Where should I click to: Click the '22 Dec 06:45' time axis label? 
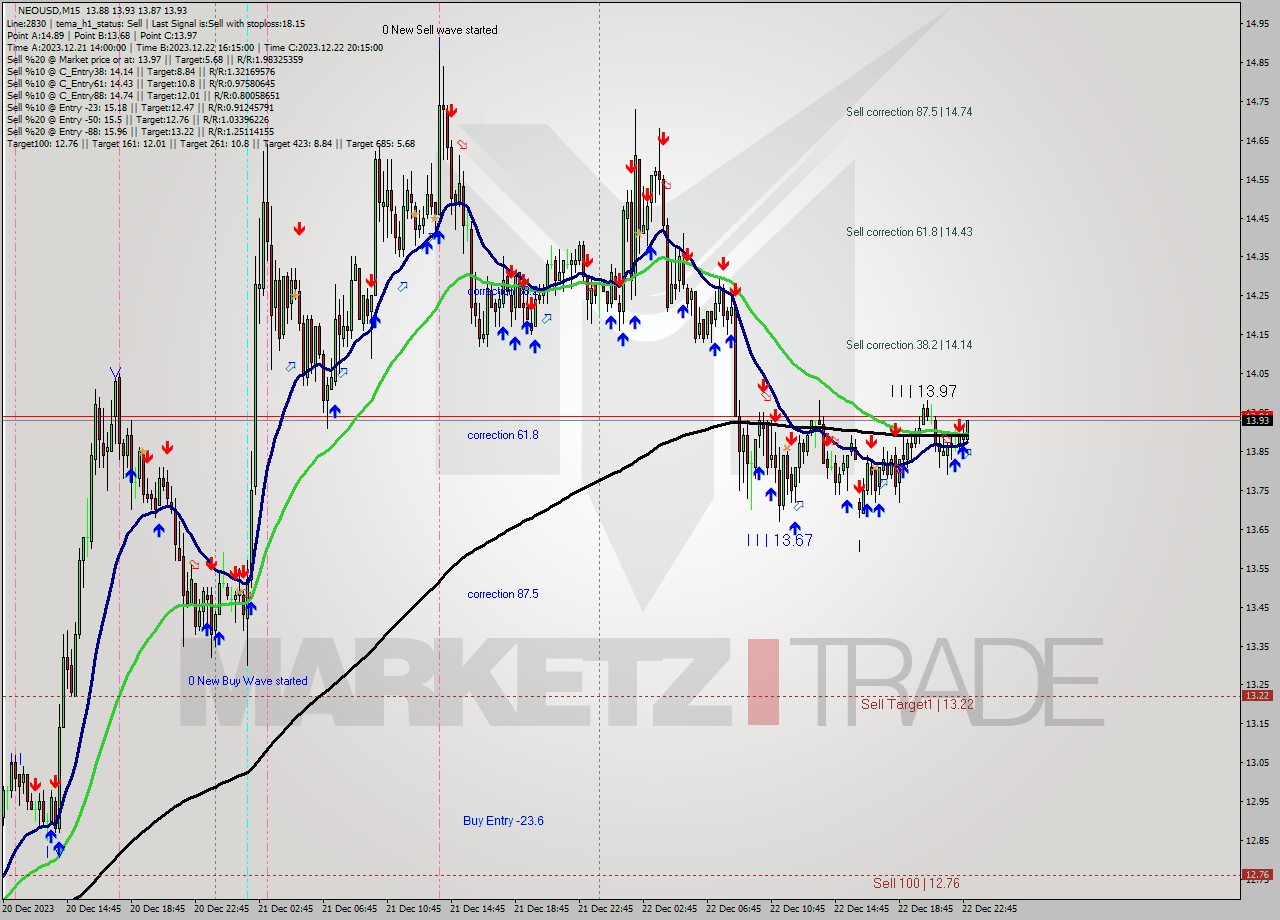click(x=734, y=909)
